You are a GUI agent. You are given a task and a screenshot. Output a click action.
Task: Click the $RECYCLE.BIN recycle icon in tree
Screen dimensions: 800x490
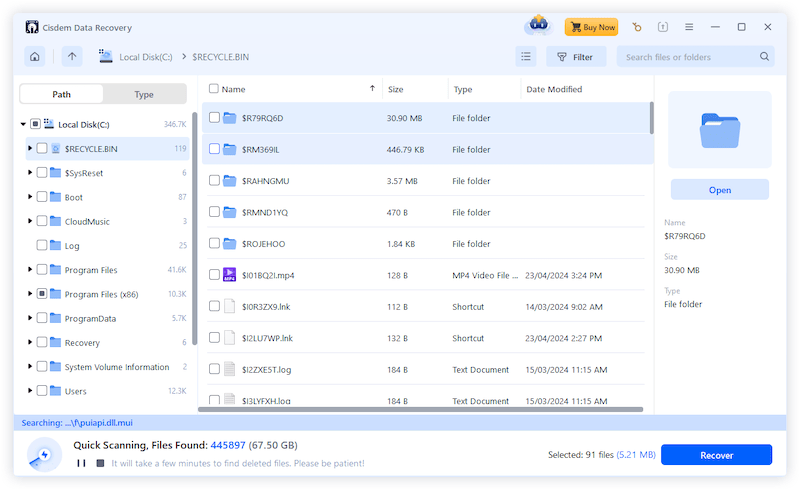(x=56, y=149)
